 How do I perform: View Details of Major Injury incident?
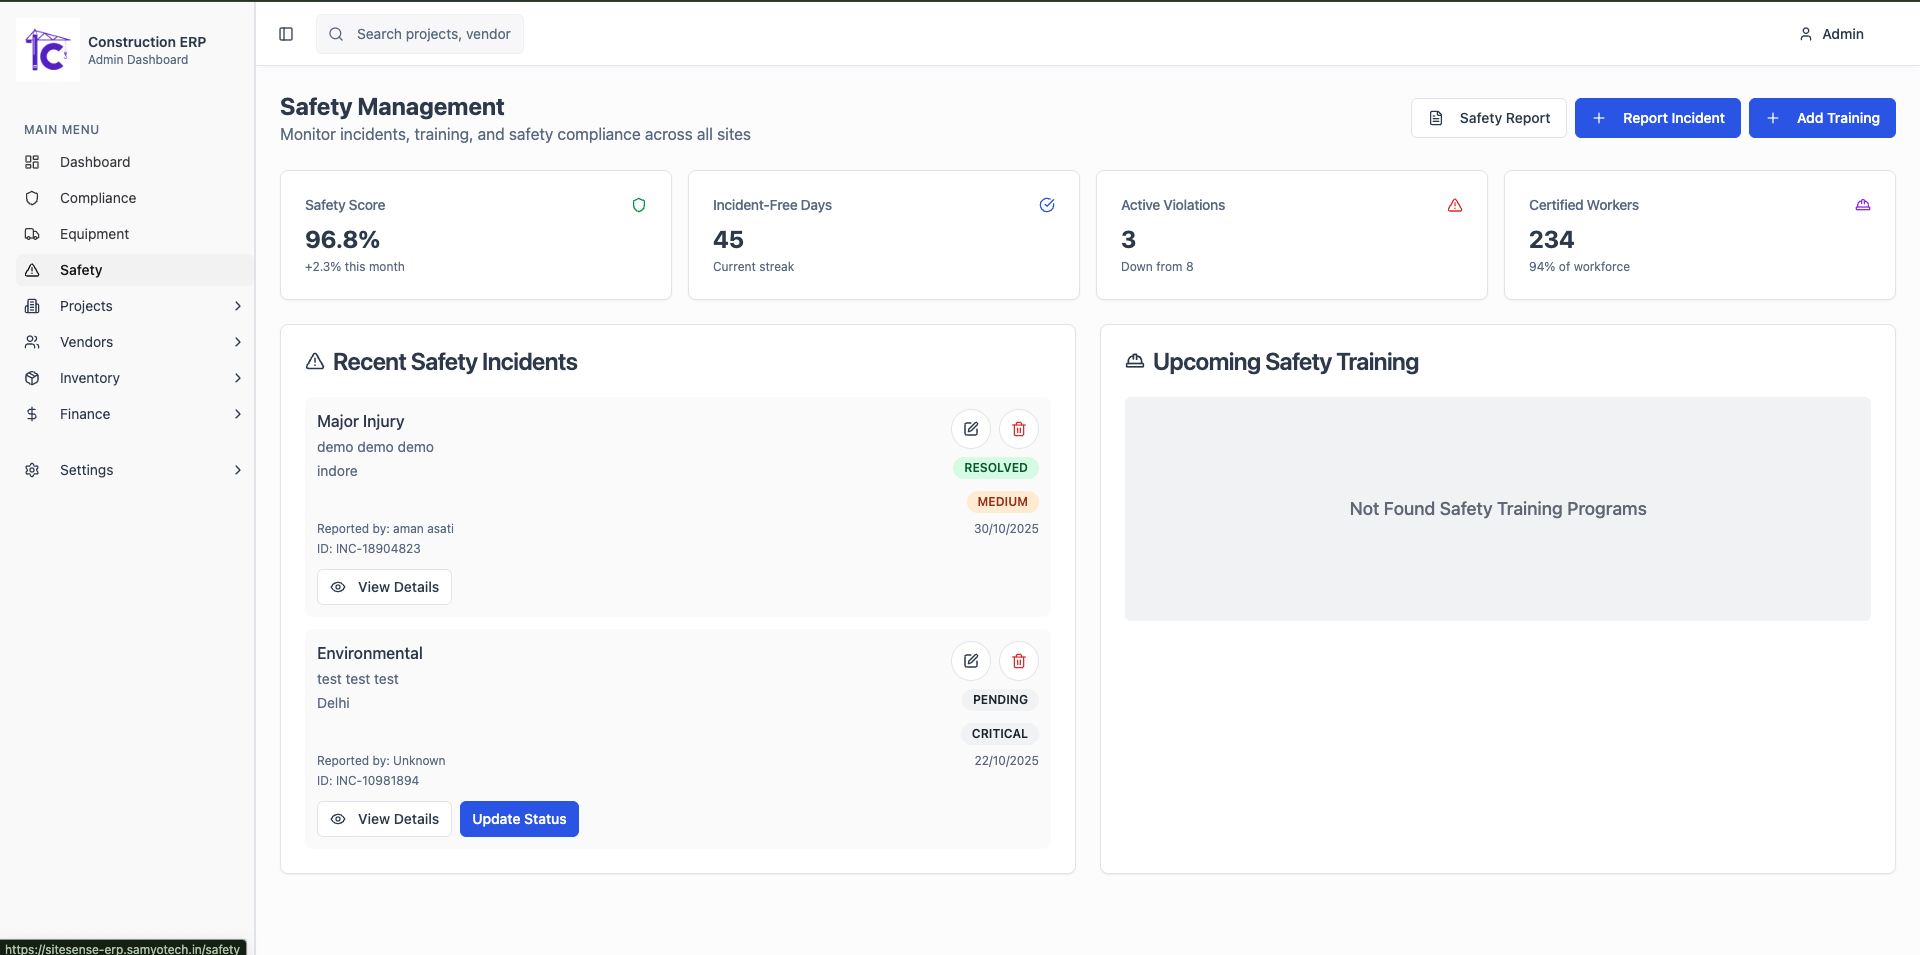(x=384, y=587)
